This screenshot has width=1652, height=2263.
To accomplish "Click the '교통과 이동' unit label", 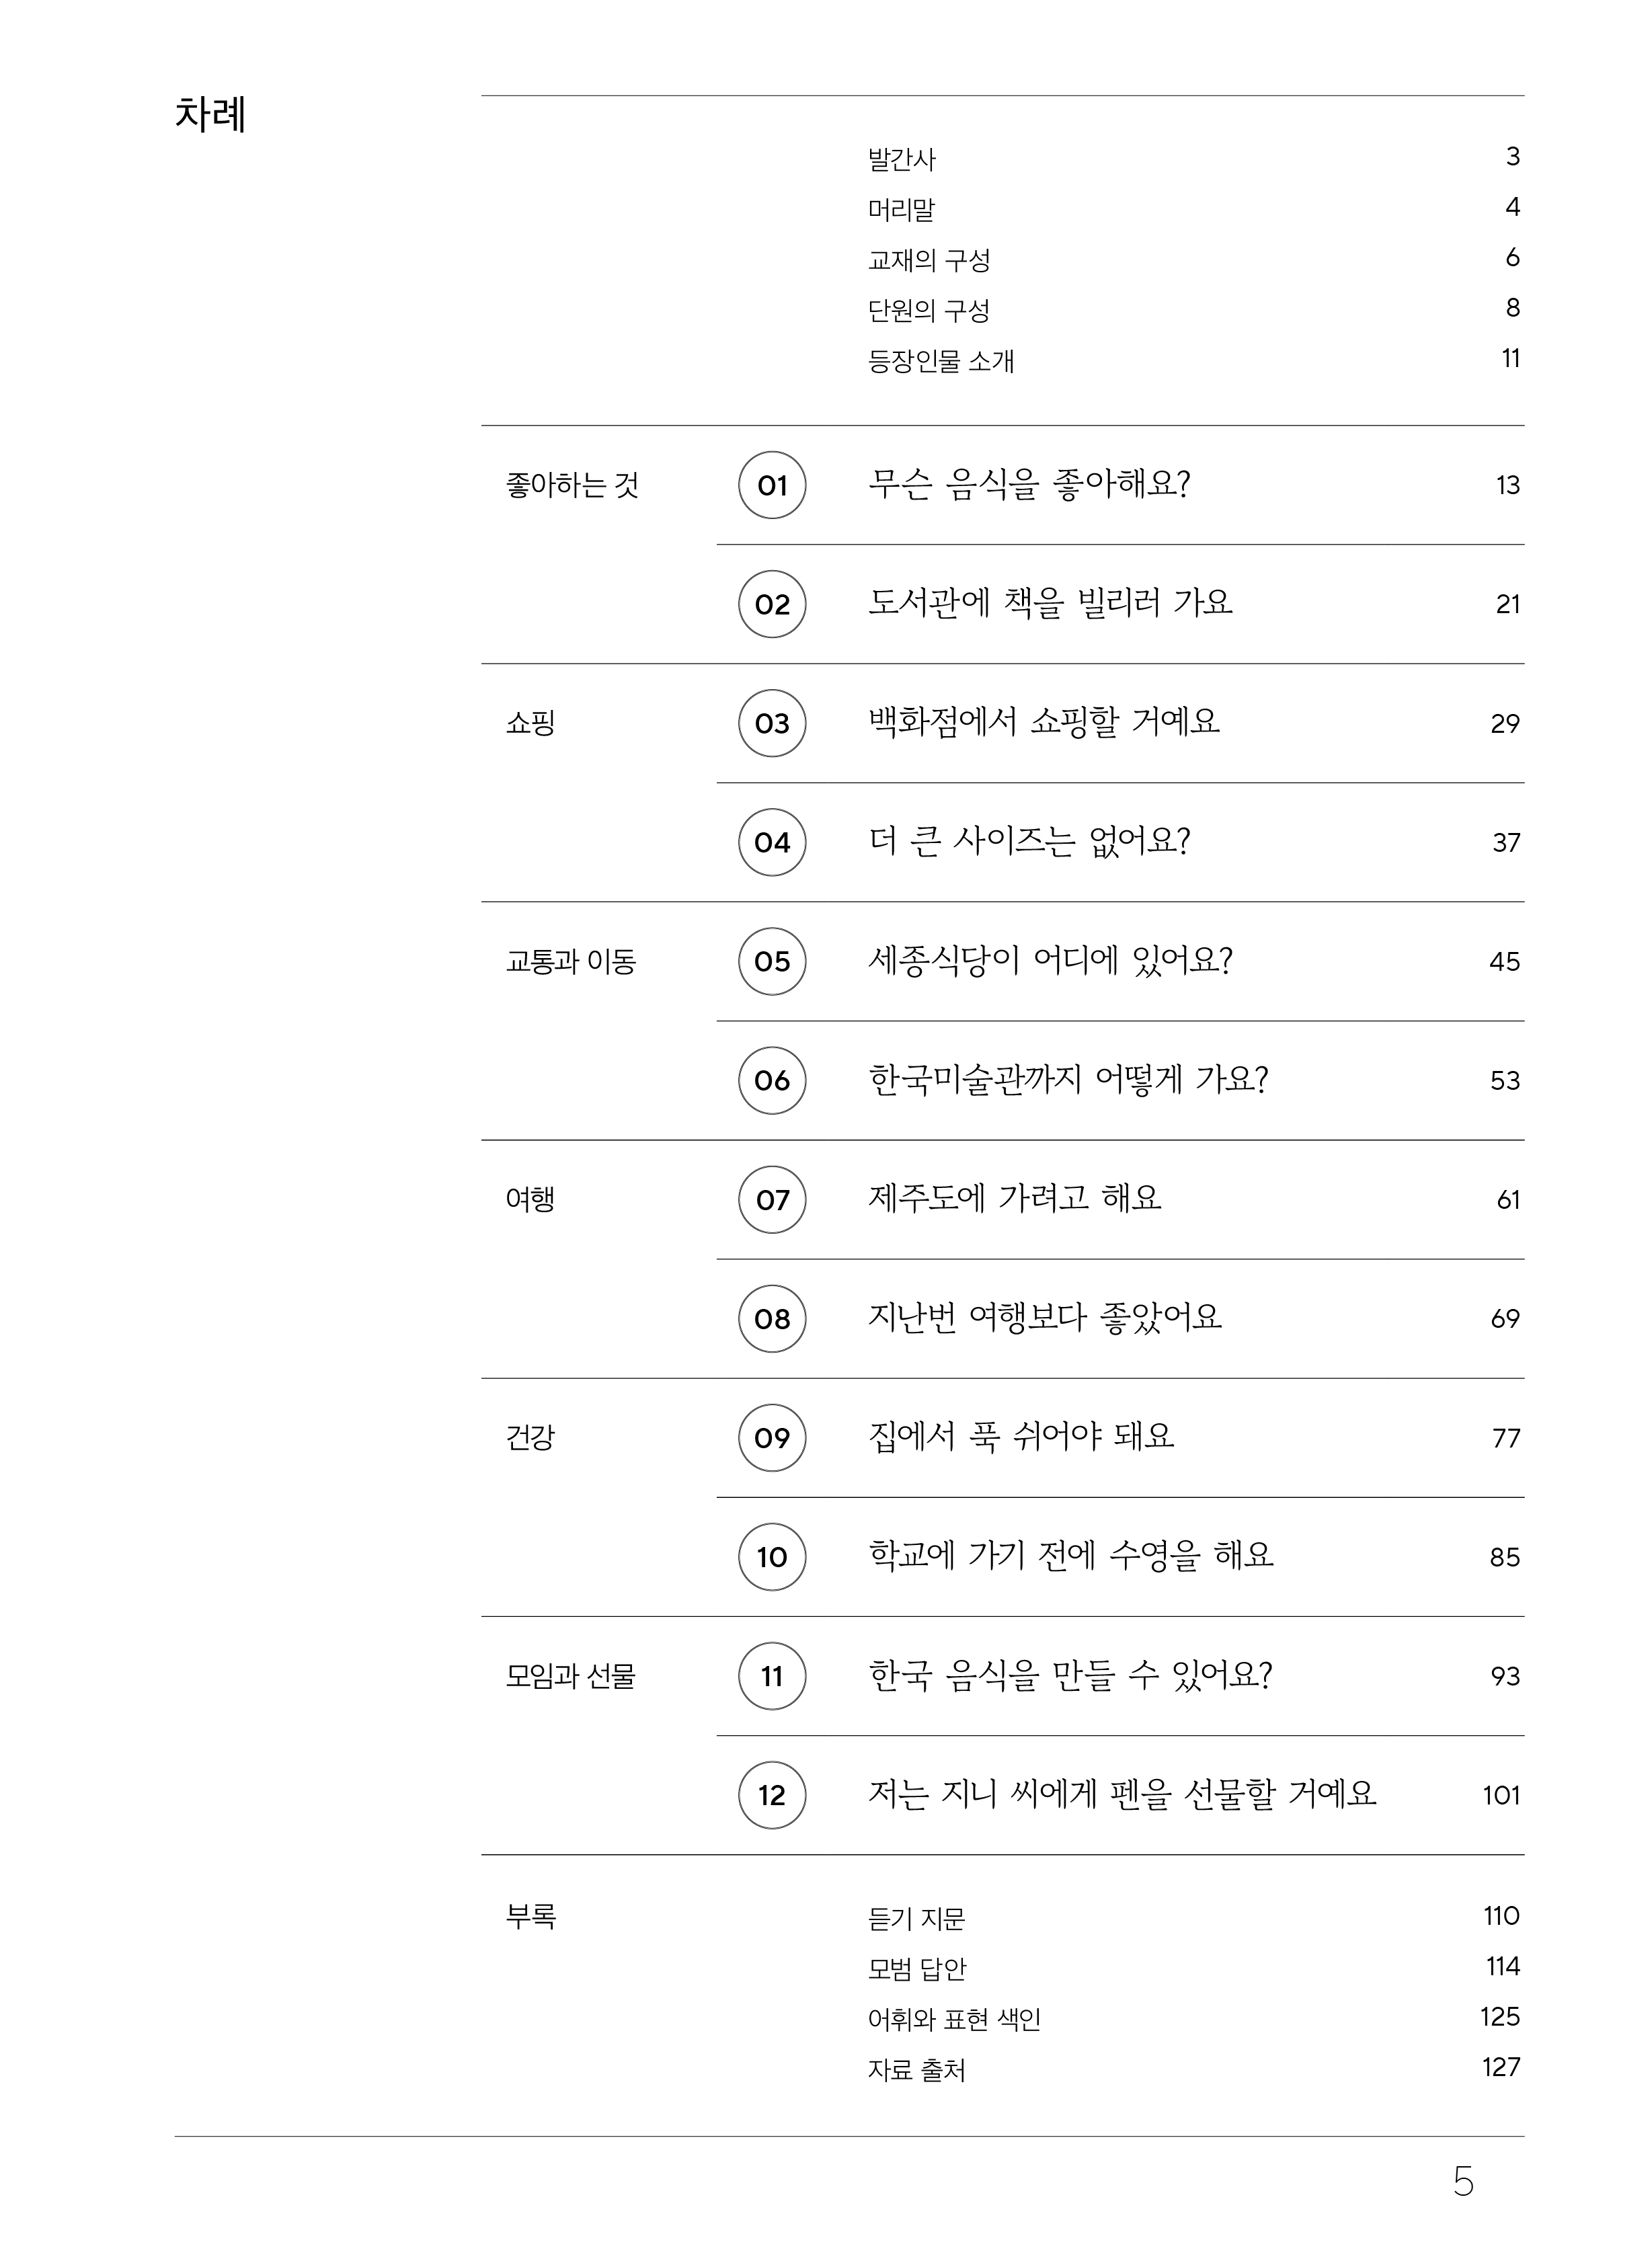I will [571, 962].
